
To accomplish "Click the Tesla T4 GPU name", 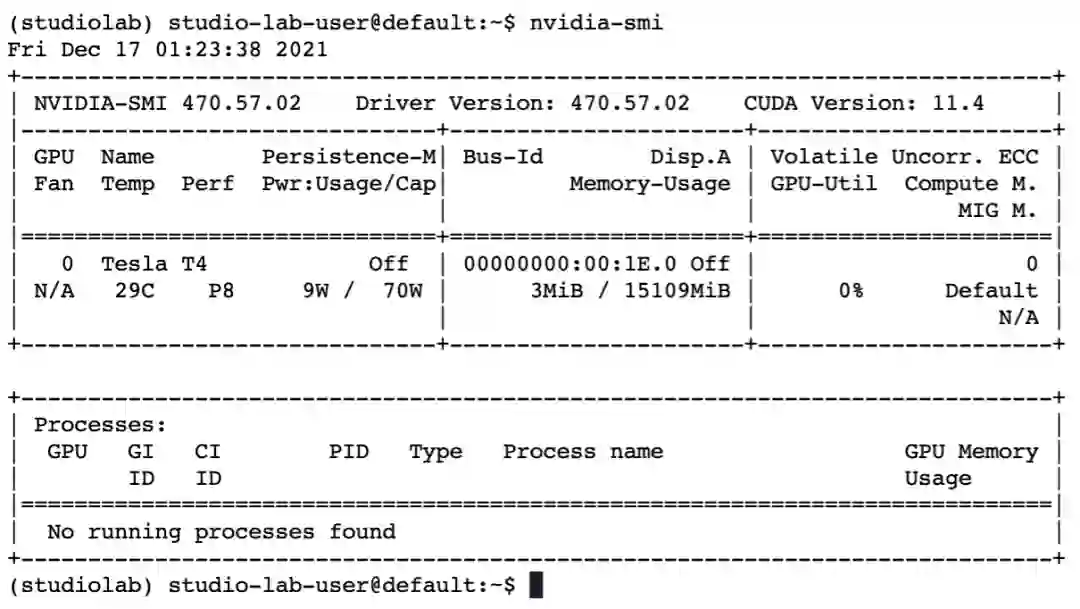I will [154, 264].
